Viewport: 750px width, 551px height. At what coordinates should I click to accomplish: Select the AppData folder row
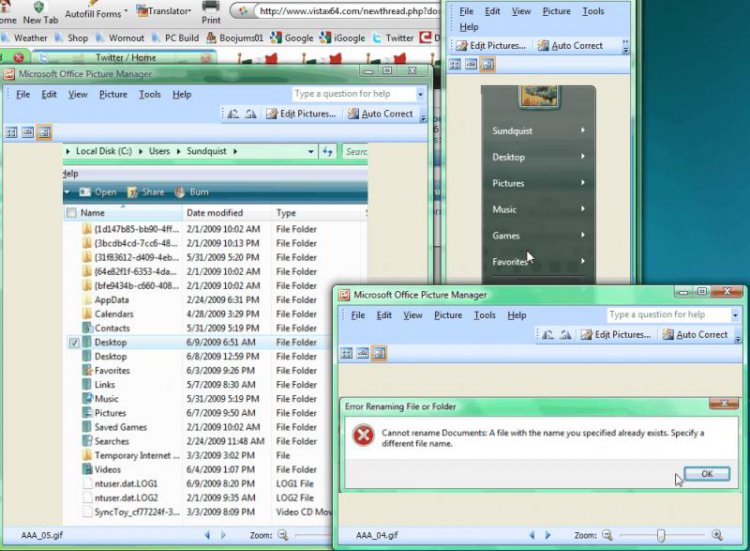[200, 300]
